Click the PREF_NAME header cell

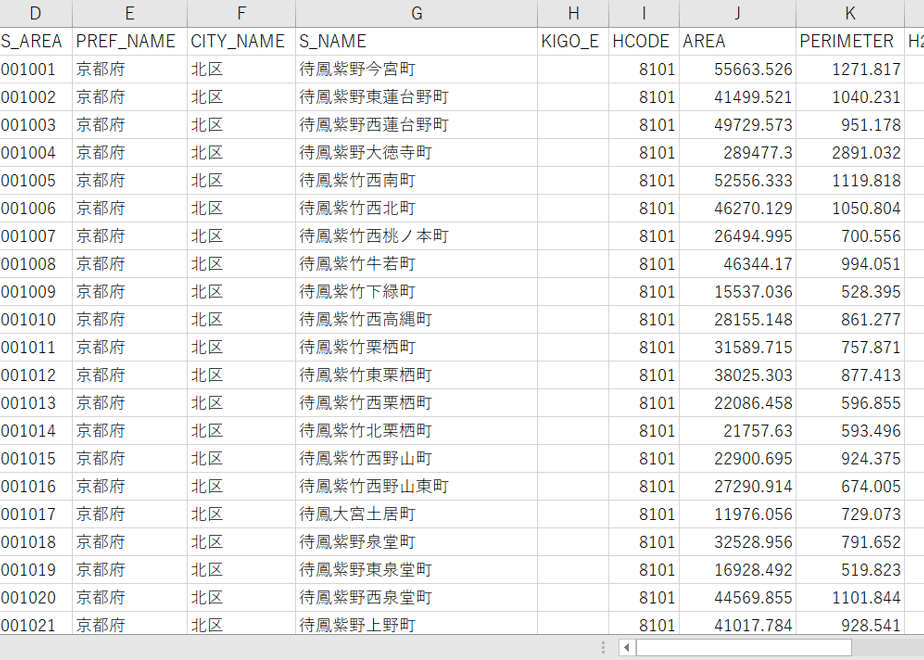coord(130,41)
